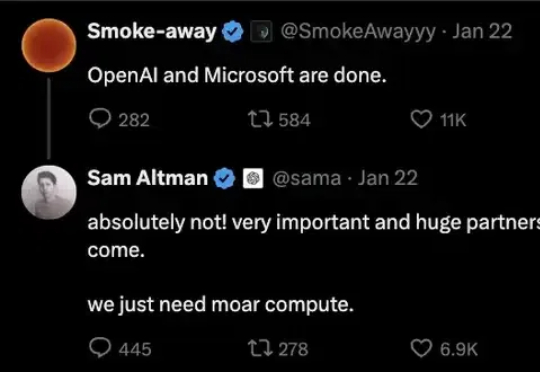540x372 pixels.
Task: Click the Jan 22 timestamp on Sam Altman's reply
Action: pyautogui.click(x=388, y=178)
